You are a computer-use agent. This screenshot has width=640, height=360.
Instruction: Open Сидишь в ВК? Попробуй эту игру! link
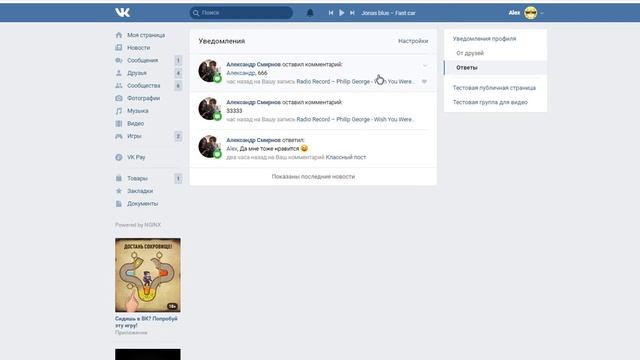[x=146, y=322]
